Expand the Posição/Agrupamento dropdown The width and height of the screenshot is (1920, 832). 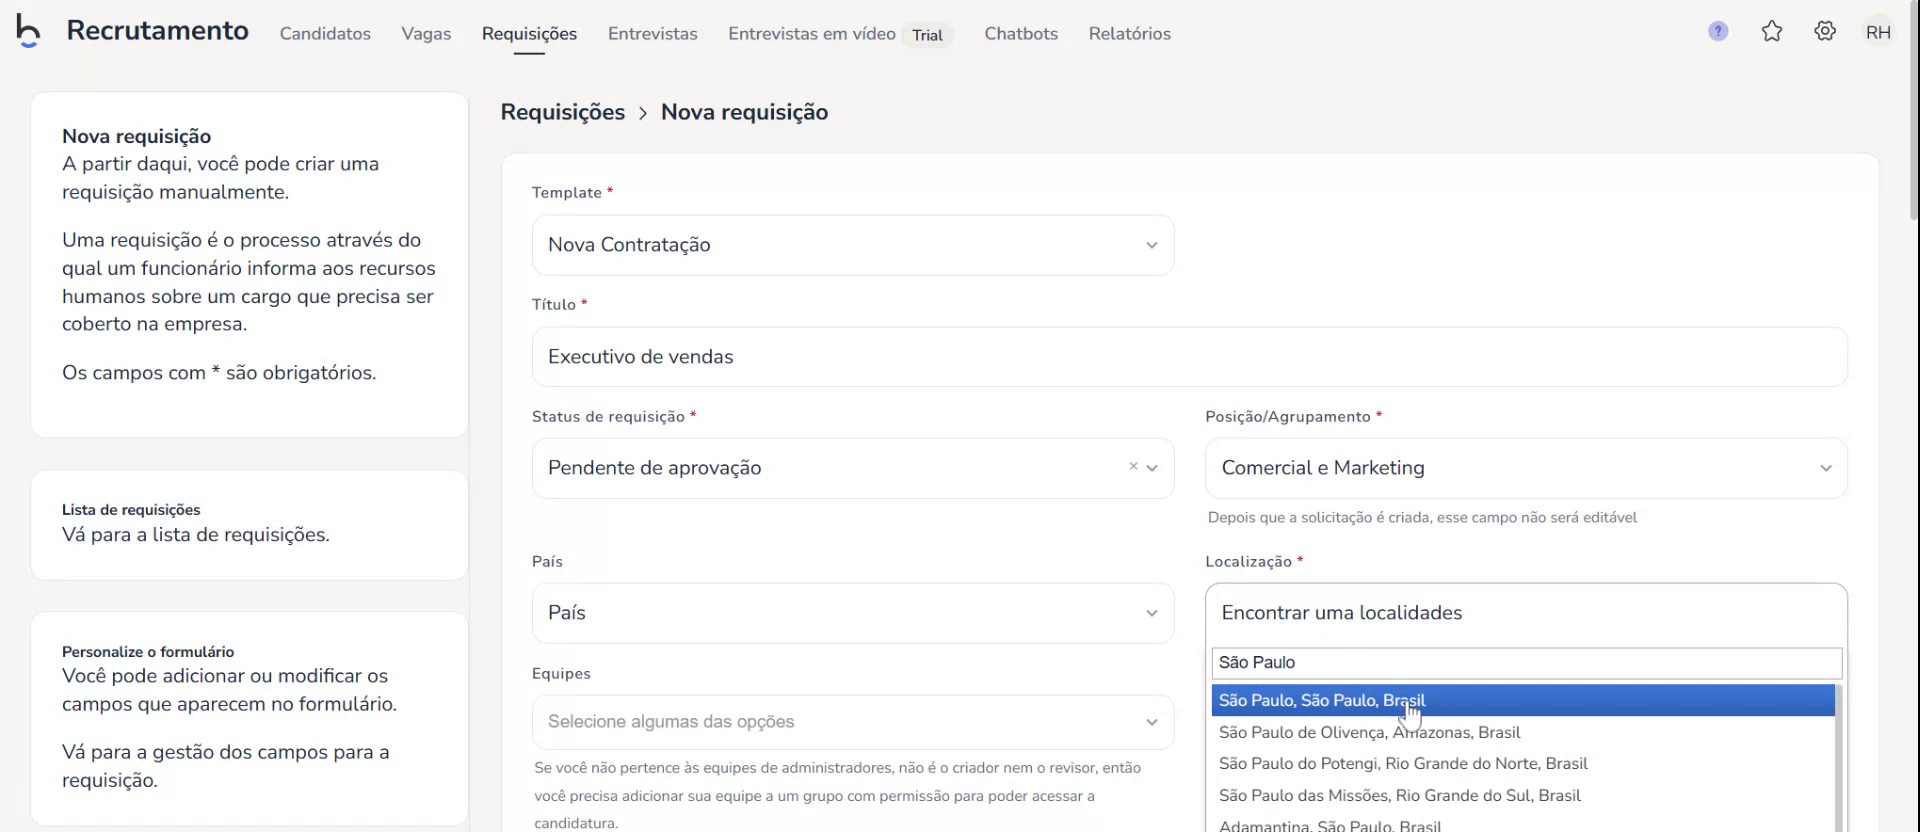tap(1526, 468)
